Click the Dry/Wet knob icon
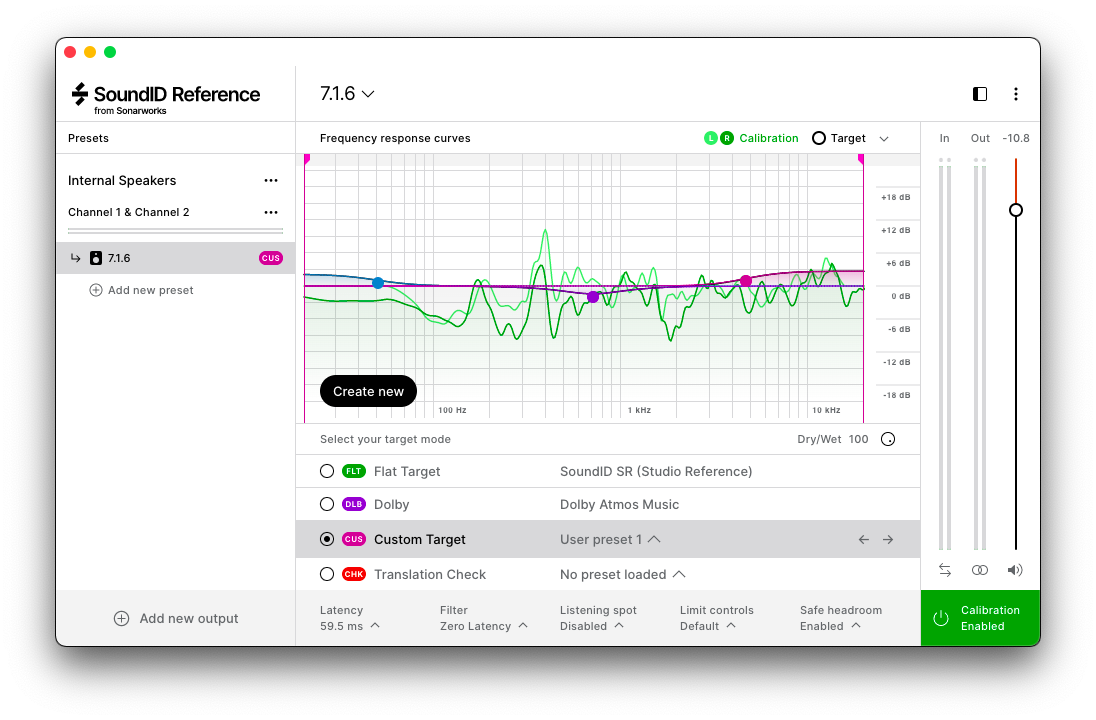This screenshot has width=1096, height=720. (x=888, y=439)
